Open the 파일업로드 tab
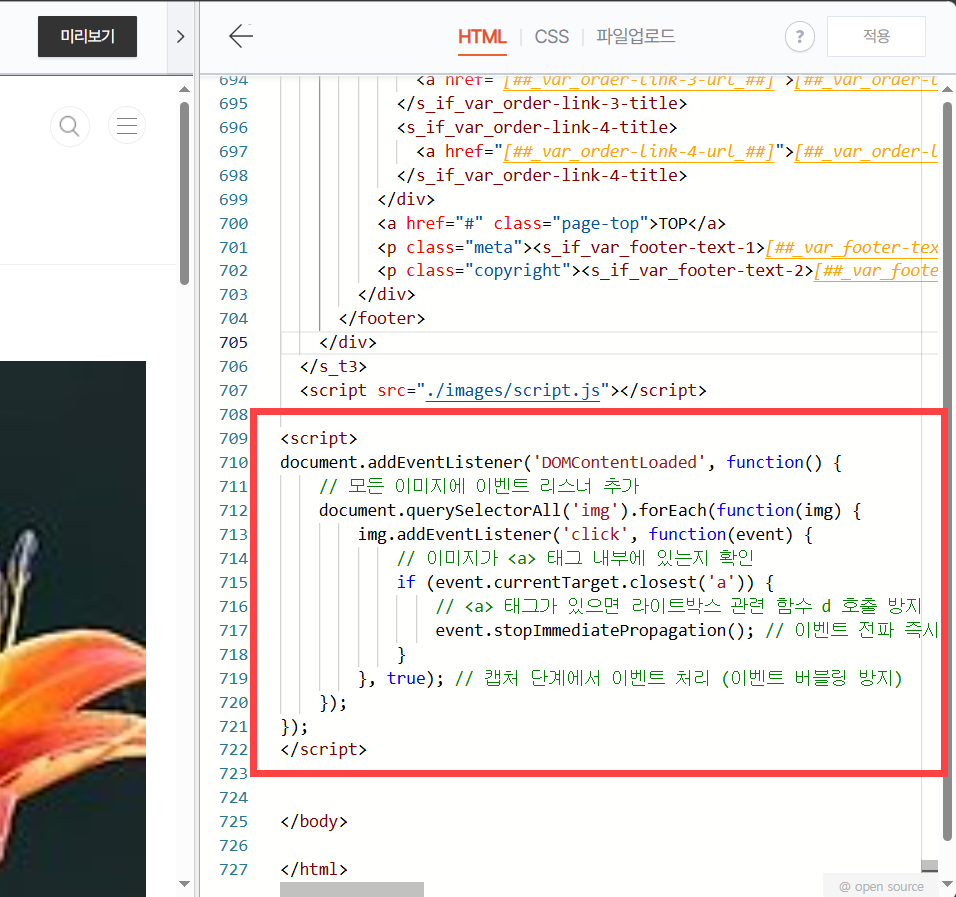The width and height of the screenshot is (956, 897). coord(635,37)
